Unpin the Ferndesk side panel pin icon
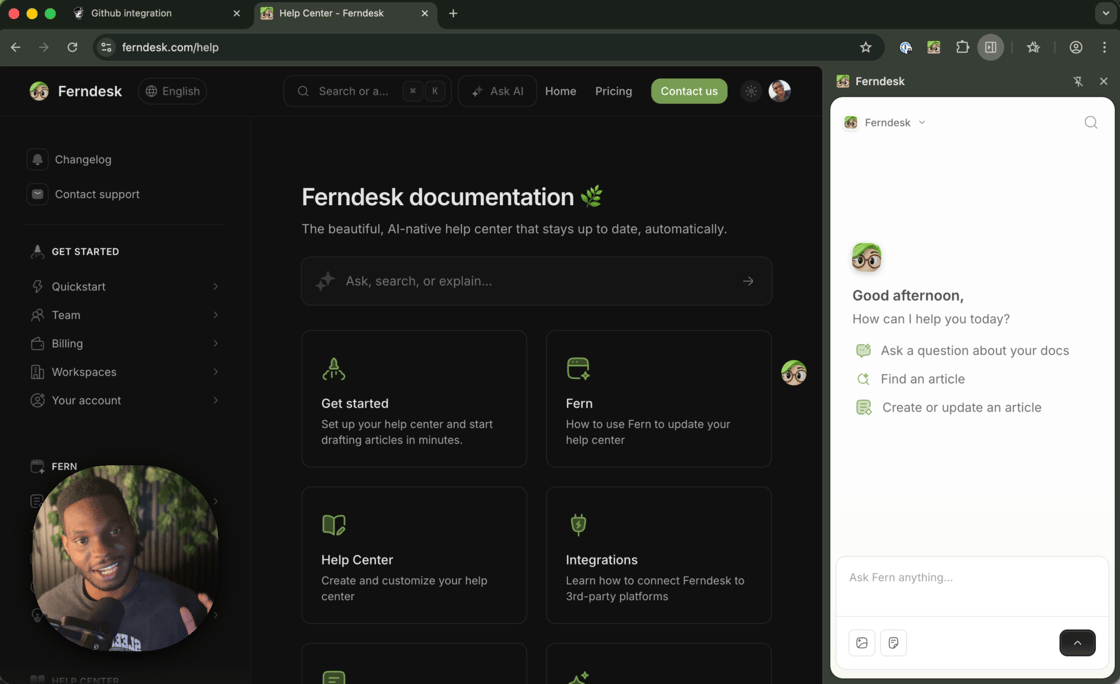This screenshot has height=684, width=1120. (1078, 81)
